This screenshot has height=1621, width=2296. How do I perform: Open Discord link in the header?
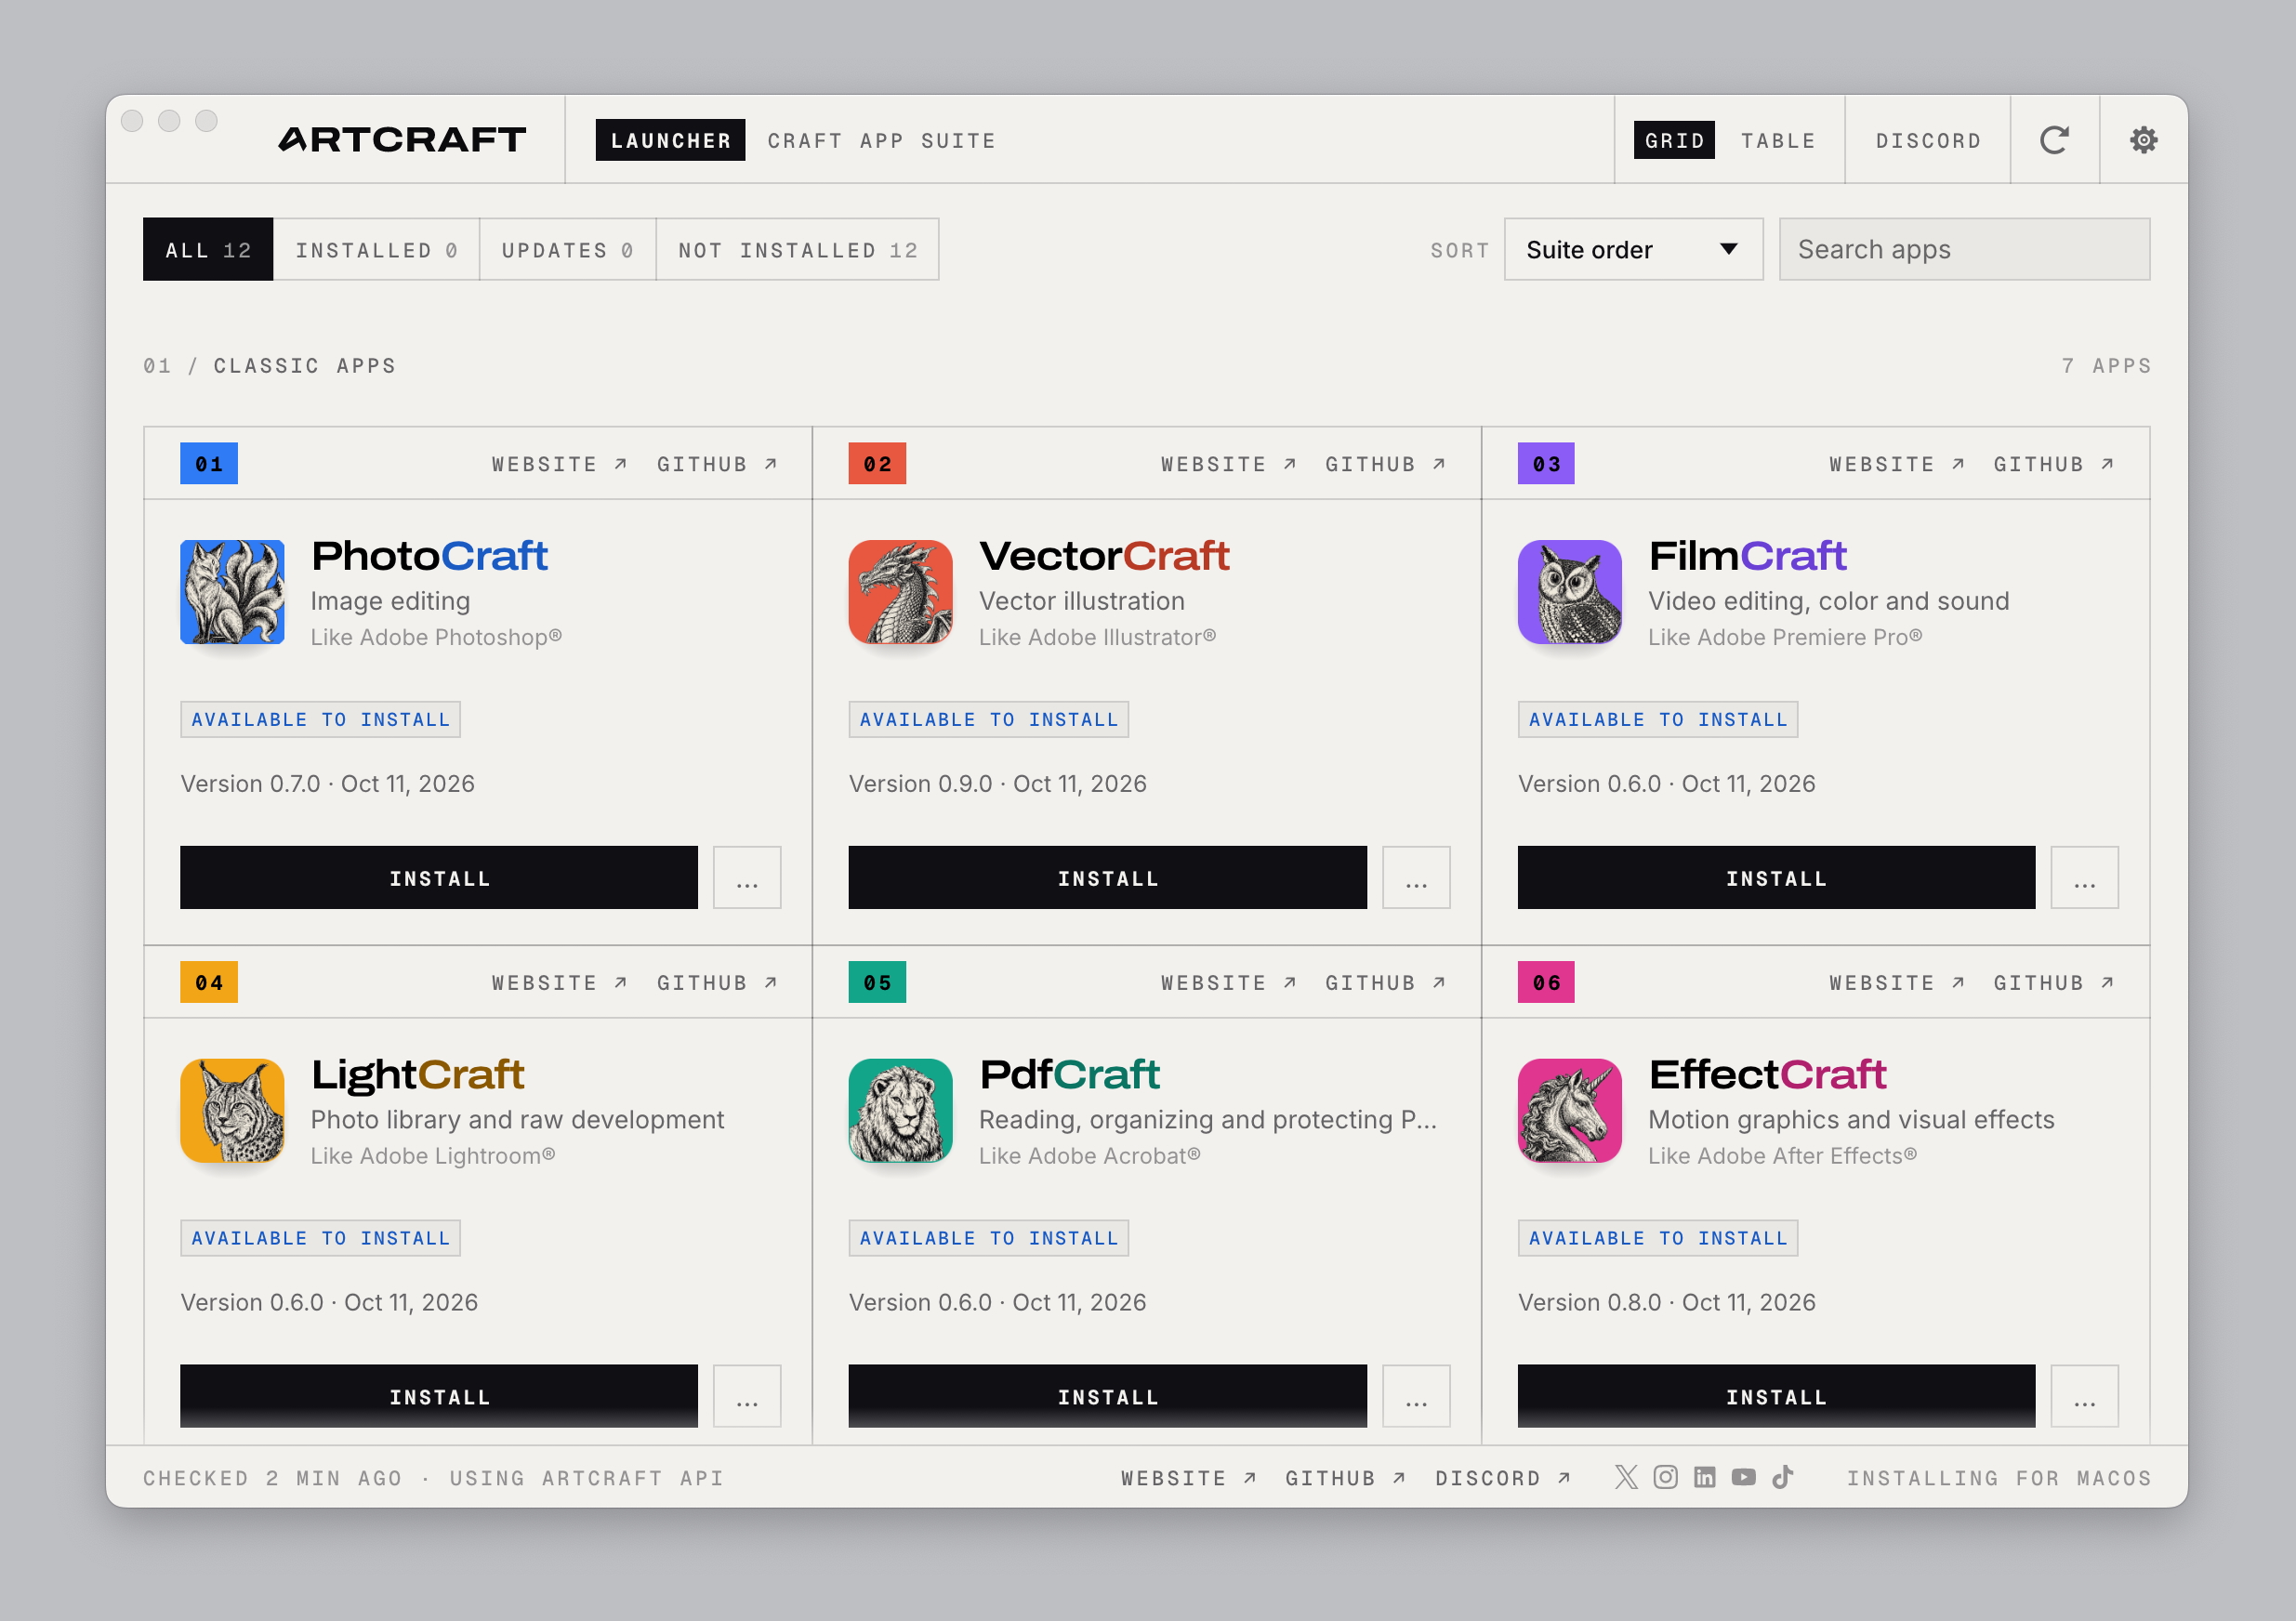(x=1928, y=140)
